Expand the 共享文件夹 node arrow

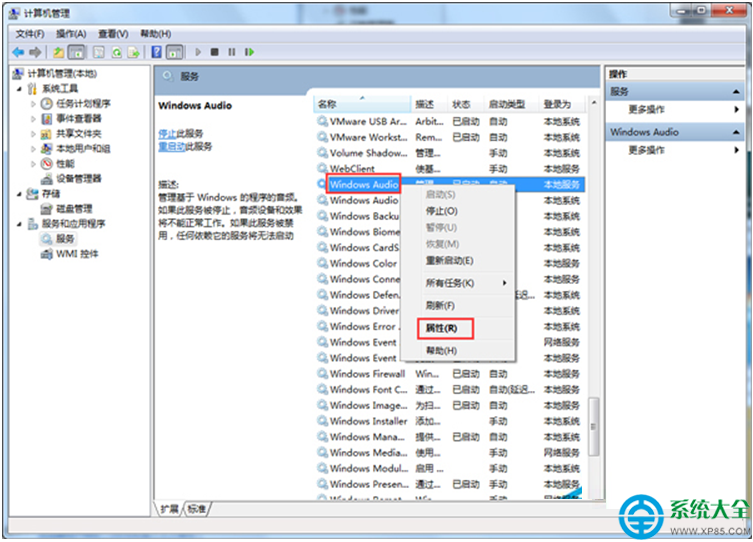pyautogui.click(x=33, y=134)
